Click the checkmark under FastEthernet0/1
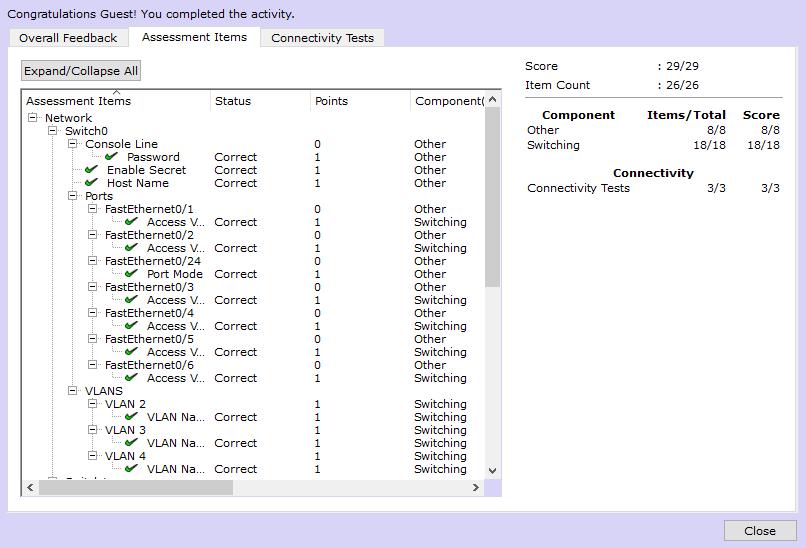Image resolution: width=806 pixels, height=548 pixels. pyautogui.click(x=132, y=222)
